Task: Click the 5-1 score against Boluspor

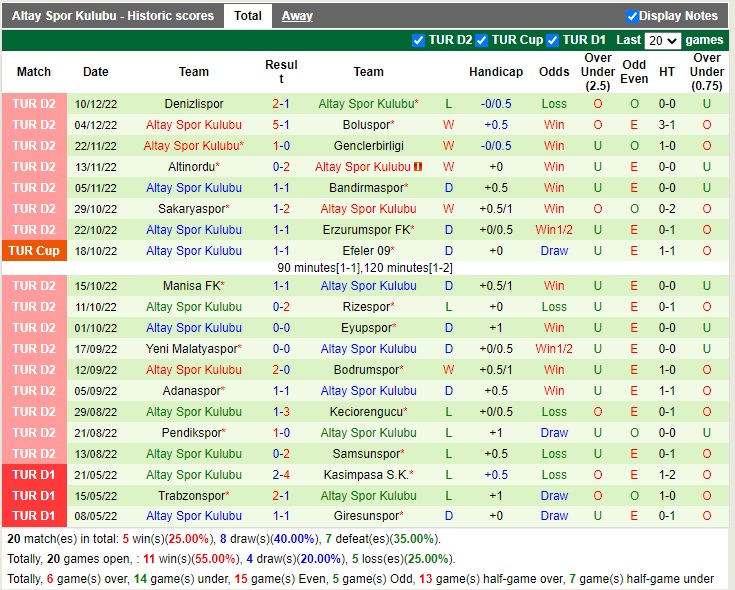Action: pos(281,125)
